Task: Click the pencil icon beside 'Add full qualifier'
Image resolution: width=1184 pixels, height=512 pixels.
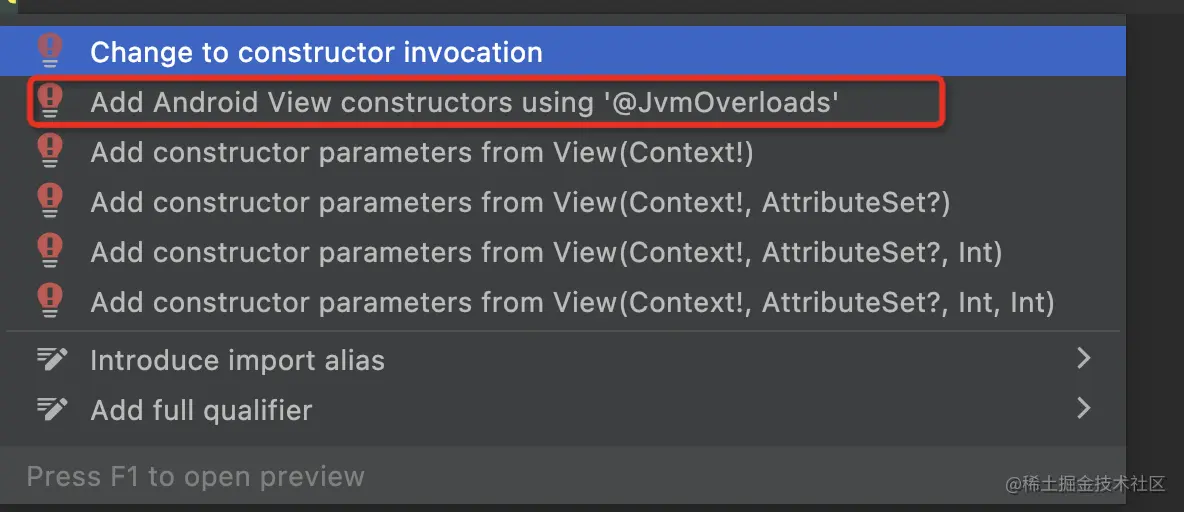Action: 52,409
